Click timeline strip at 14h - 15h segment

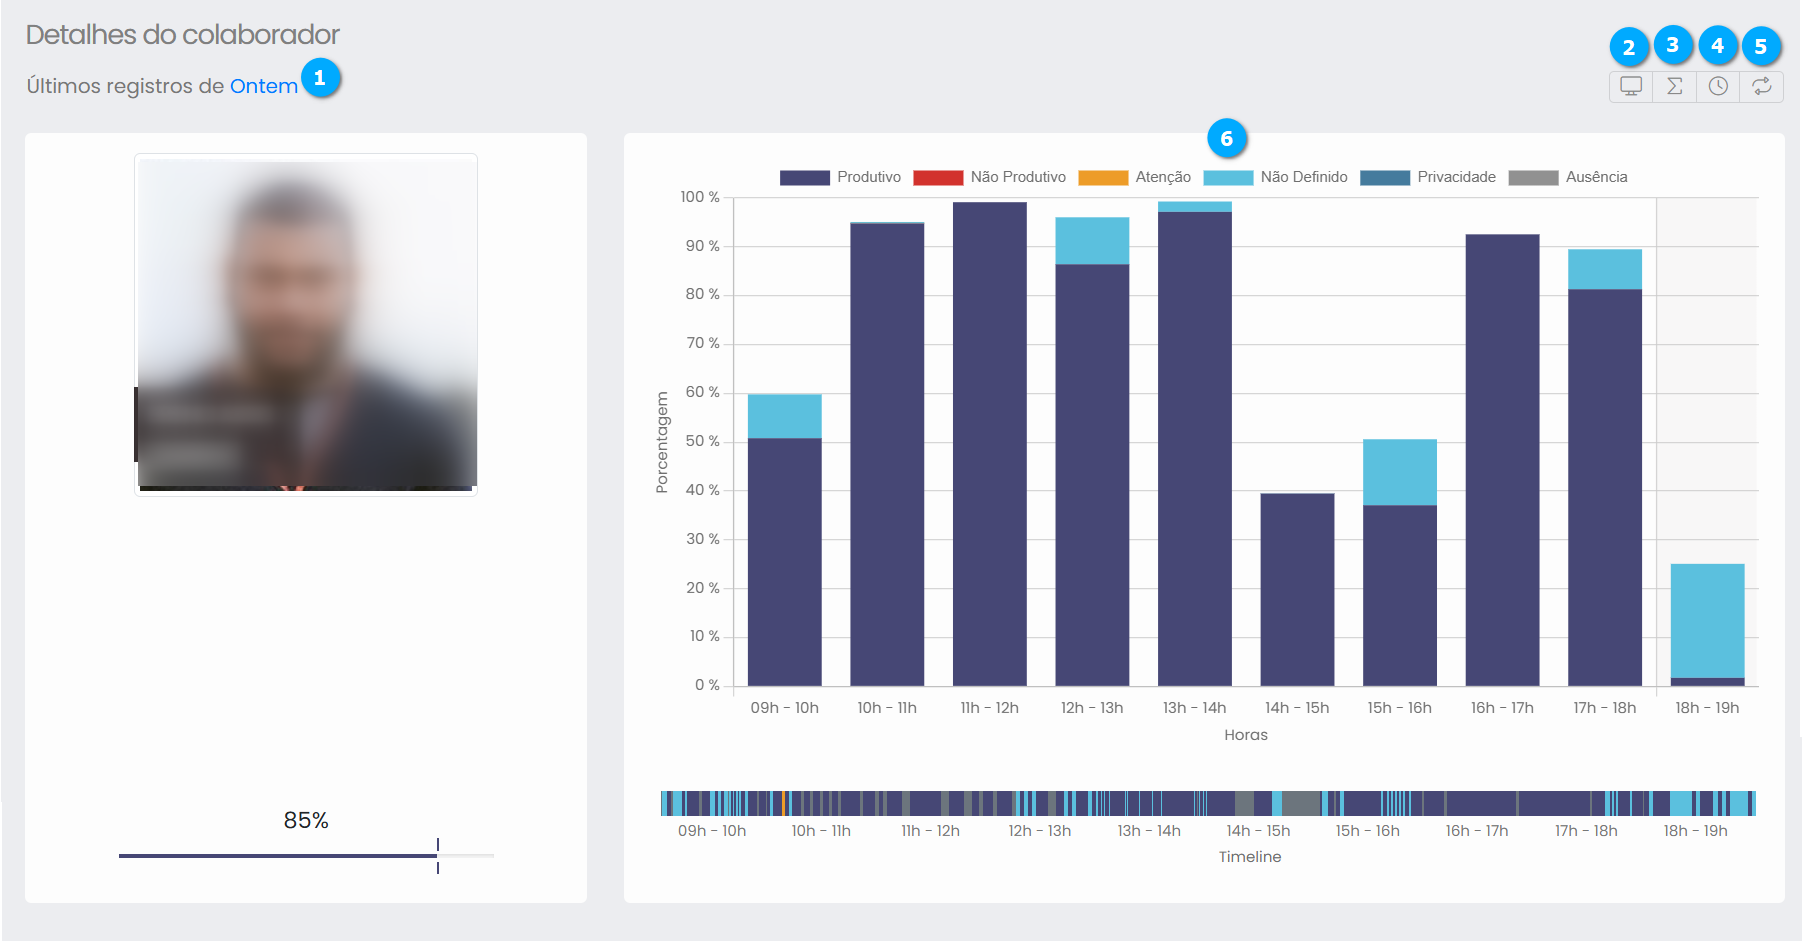1258,804
